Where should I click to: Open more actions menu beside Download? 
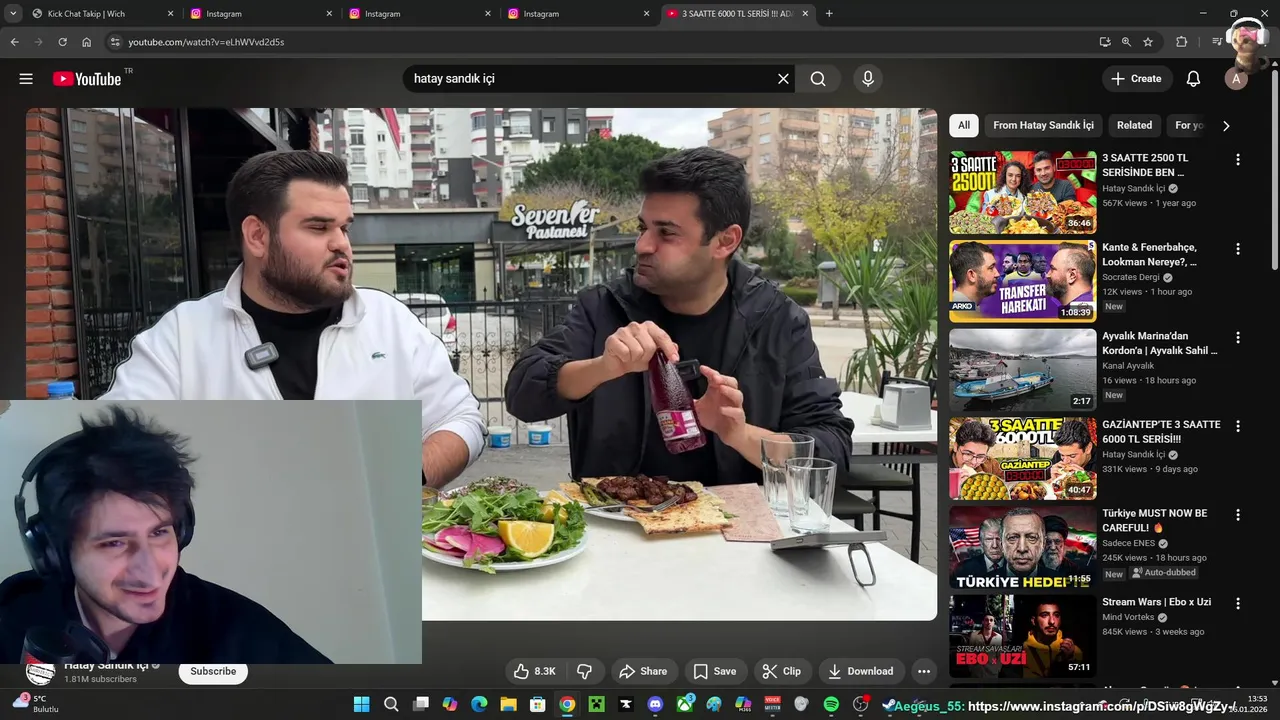pyautogui.click(x=924, y=671)
